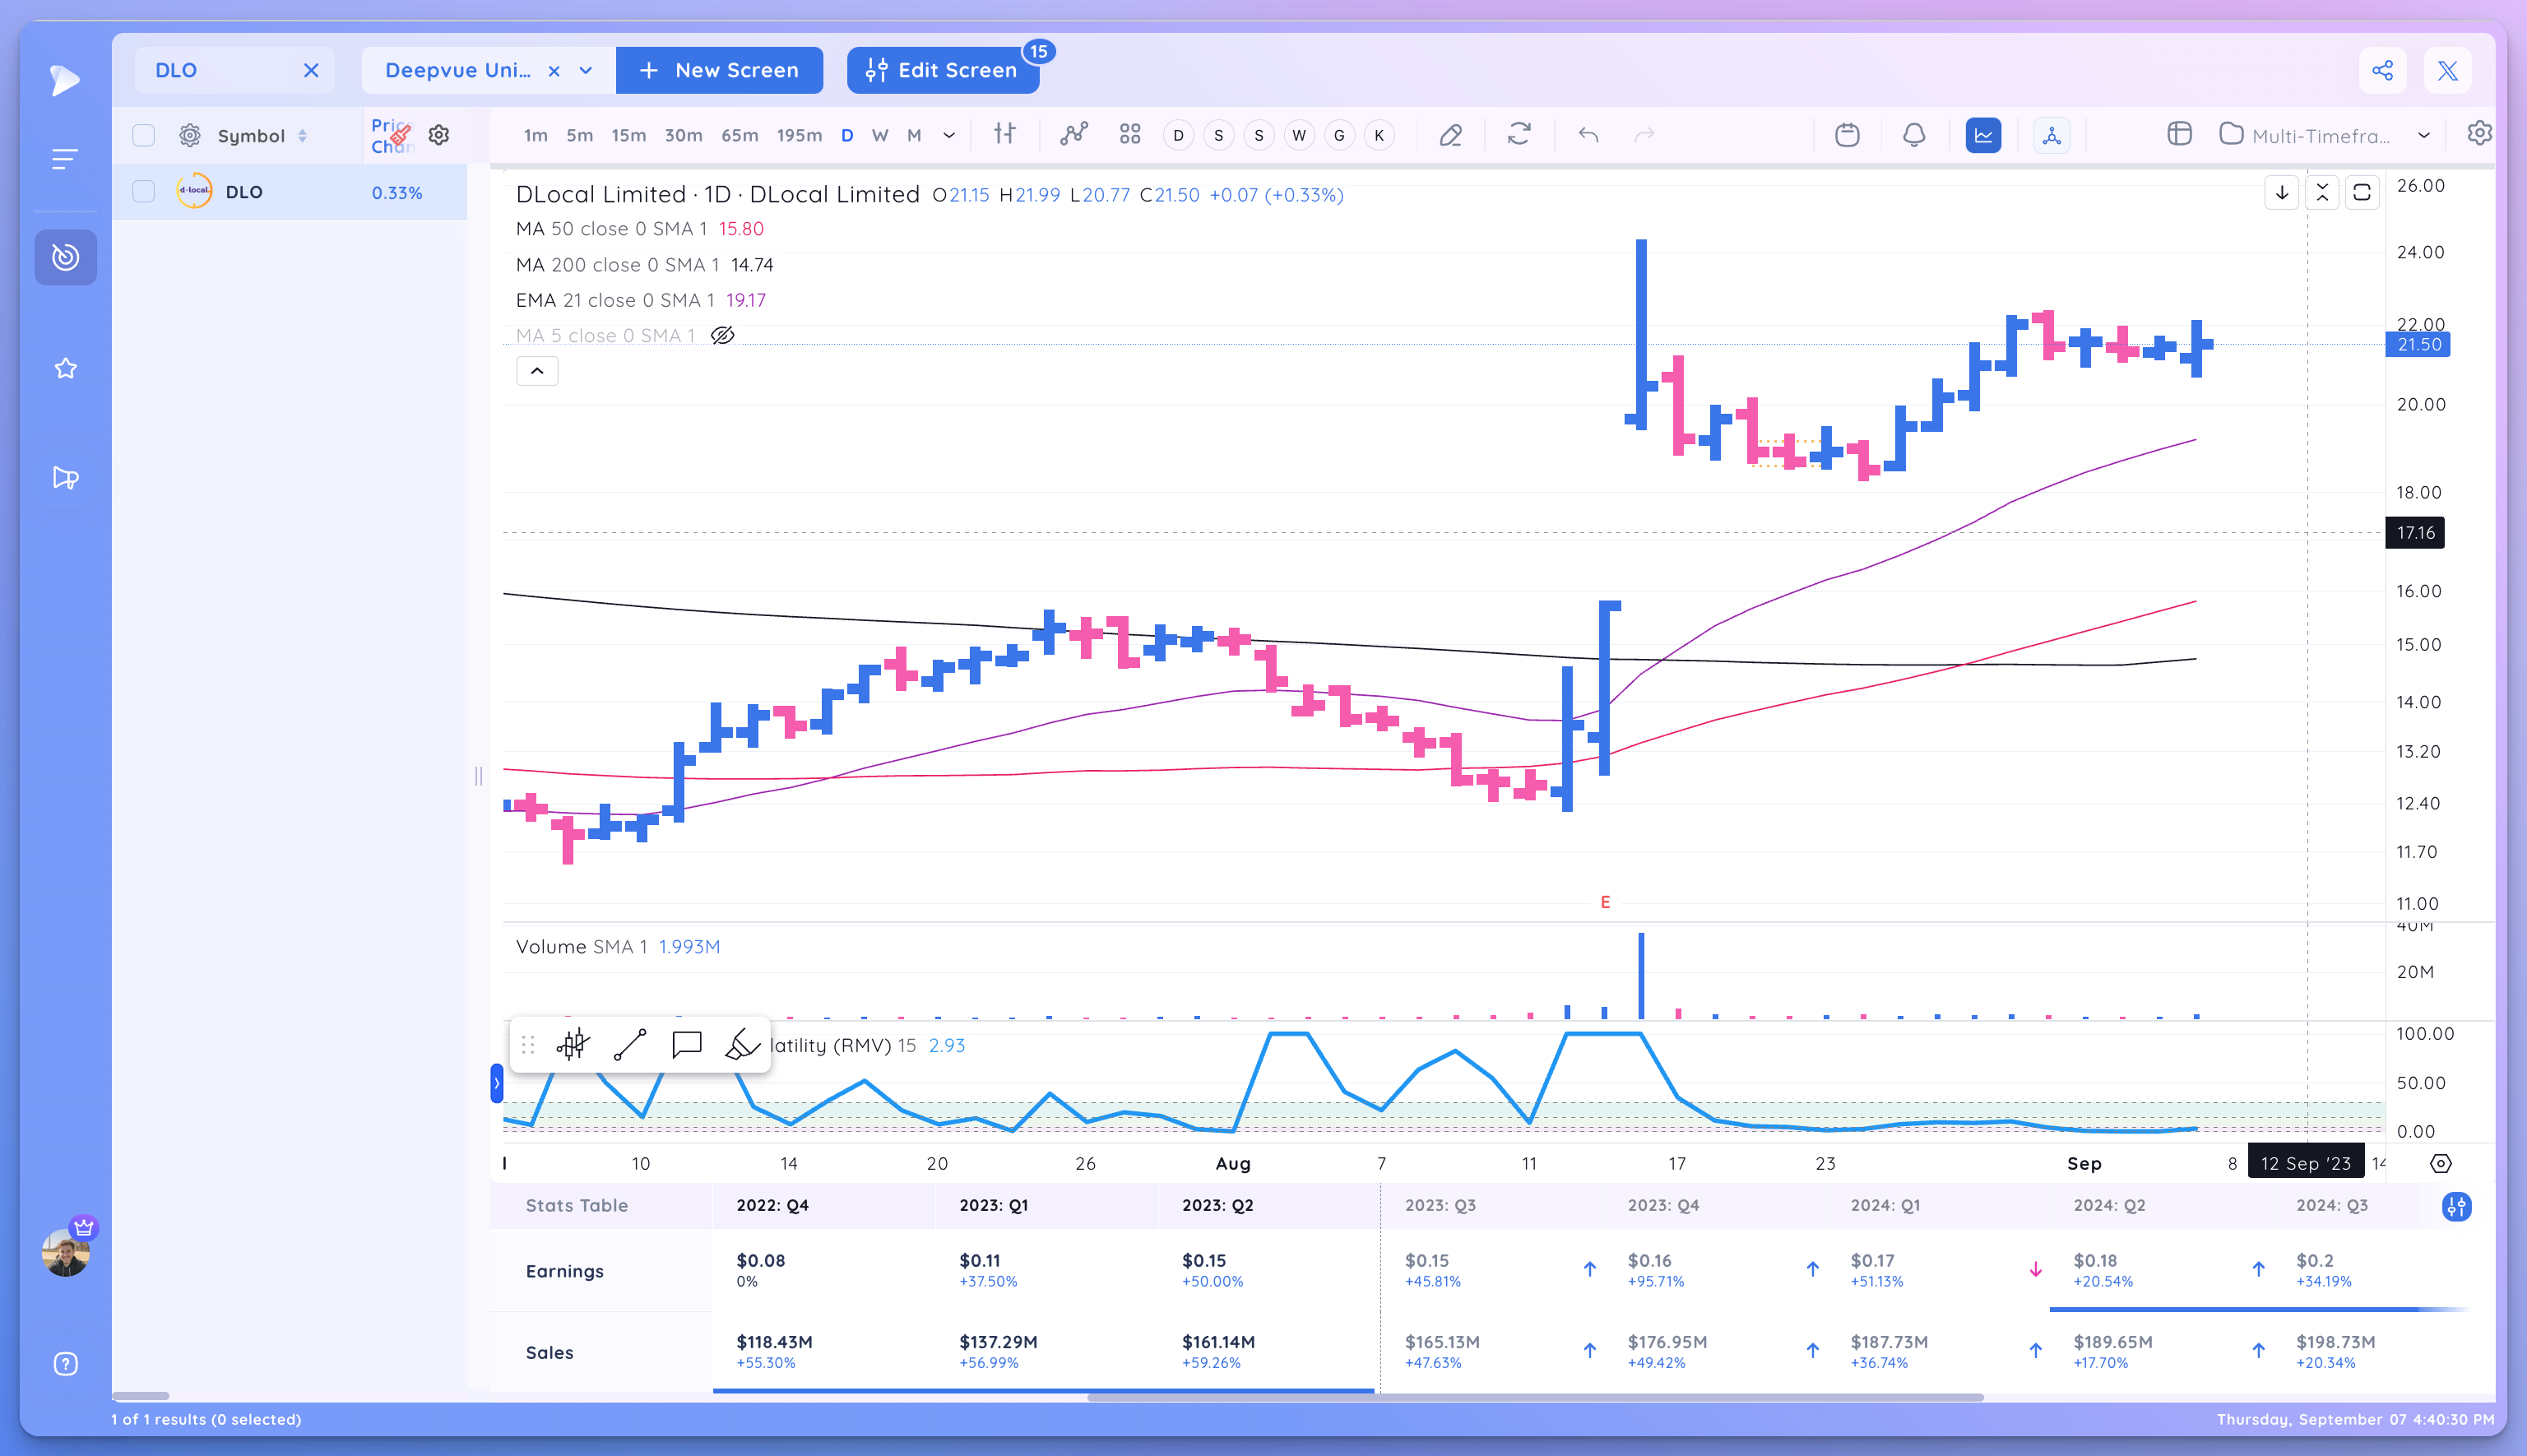
Task: Click the share icon at top right
Action: (2382, 70)
